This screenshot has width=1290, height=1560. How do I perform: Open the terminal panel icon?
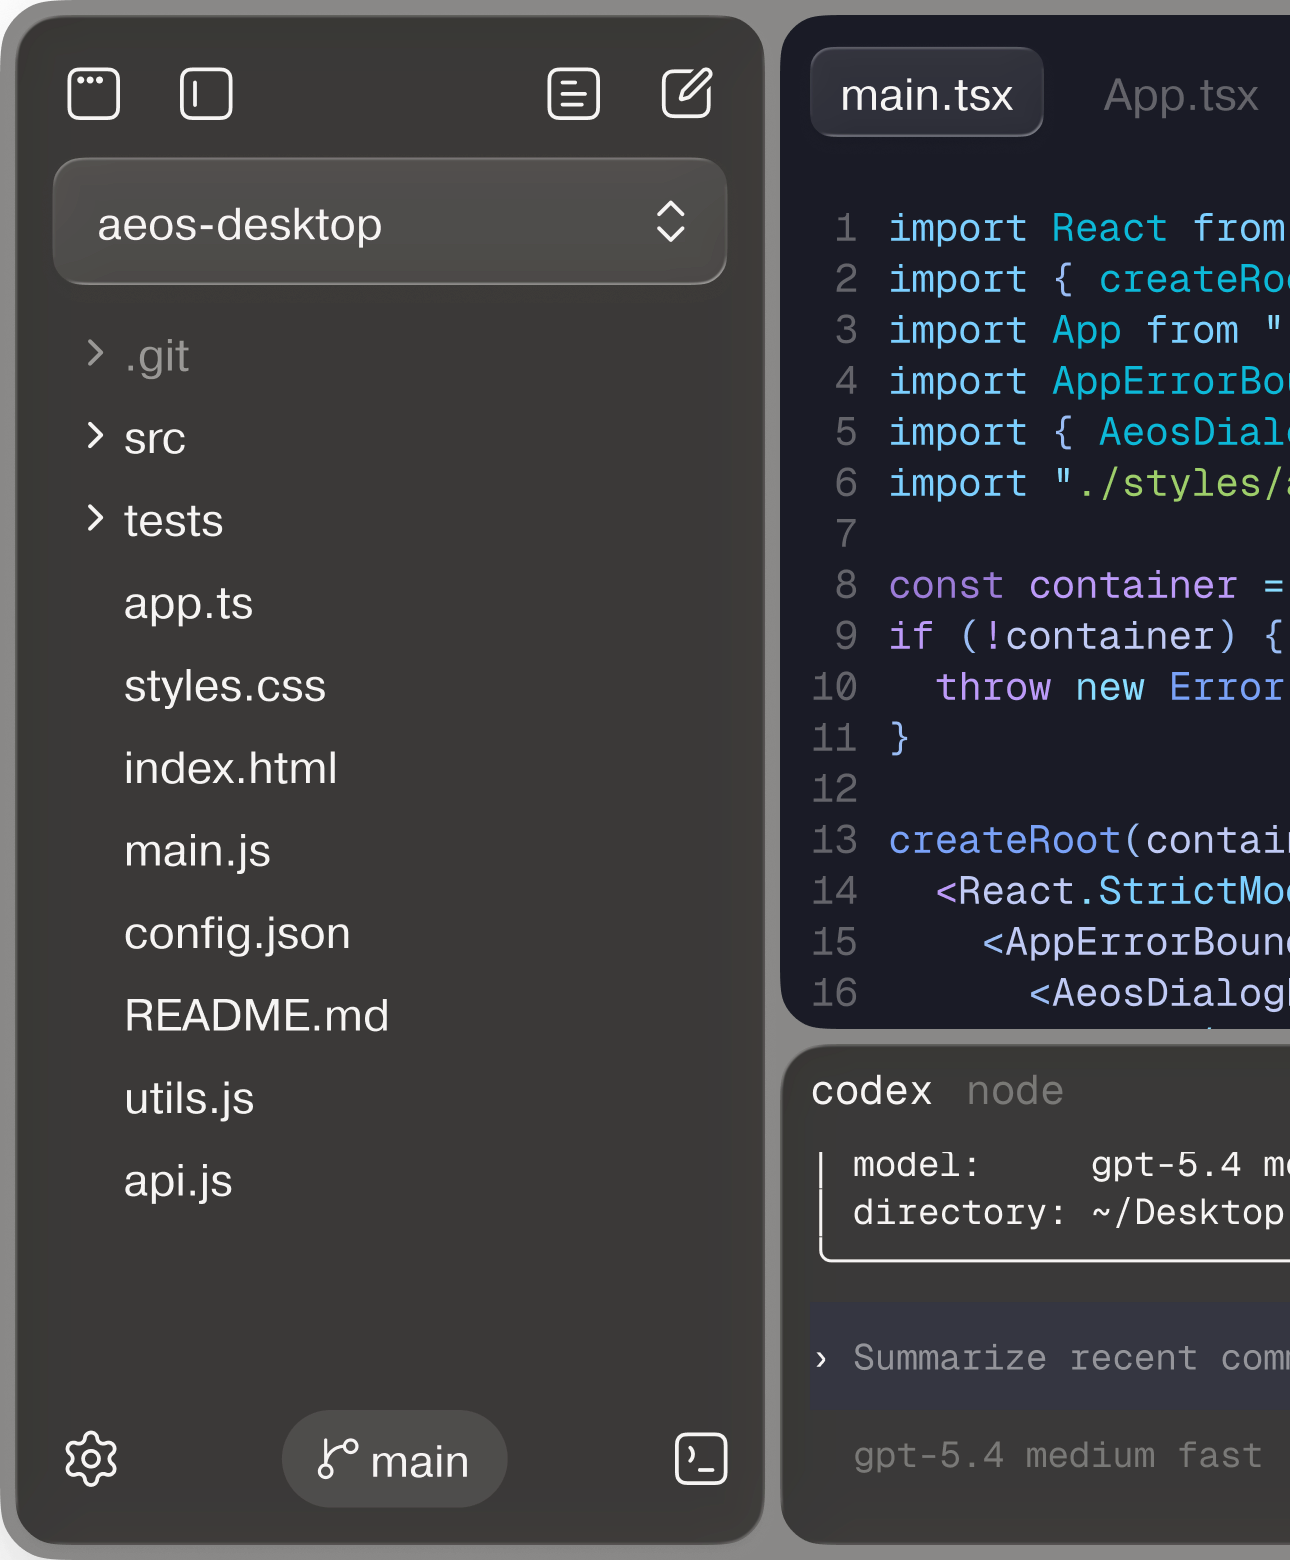701,1458
